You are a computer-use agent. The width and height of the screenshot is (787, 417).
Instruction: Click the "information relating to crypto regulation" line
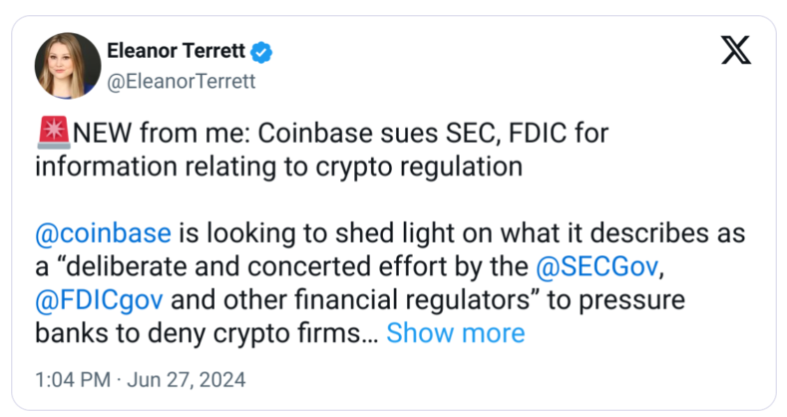click(278, 166)
